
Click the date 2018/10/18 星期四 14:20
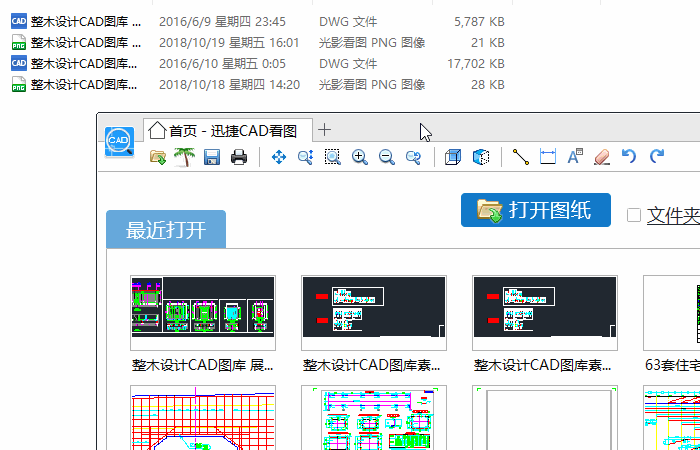click(x=229, y=85)
